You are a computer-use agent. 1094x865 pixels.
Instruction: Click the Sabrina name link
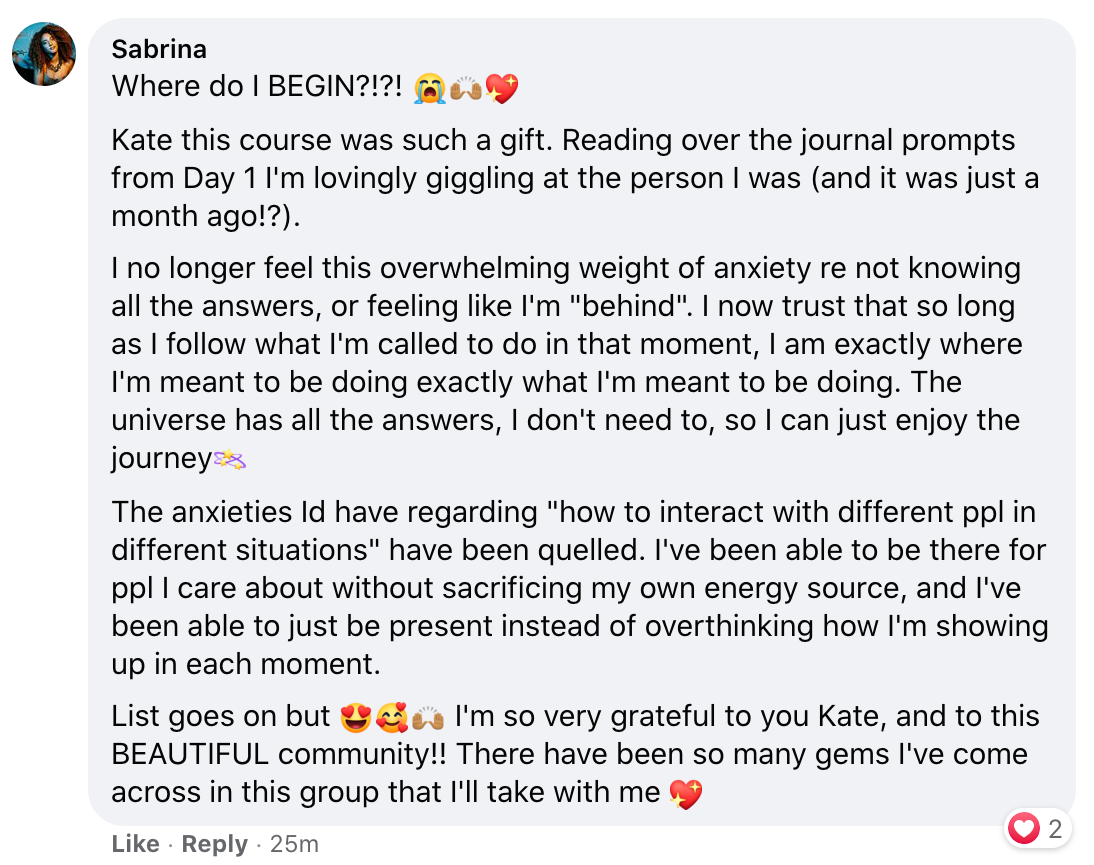[159, 50]
